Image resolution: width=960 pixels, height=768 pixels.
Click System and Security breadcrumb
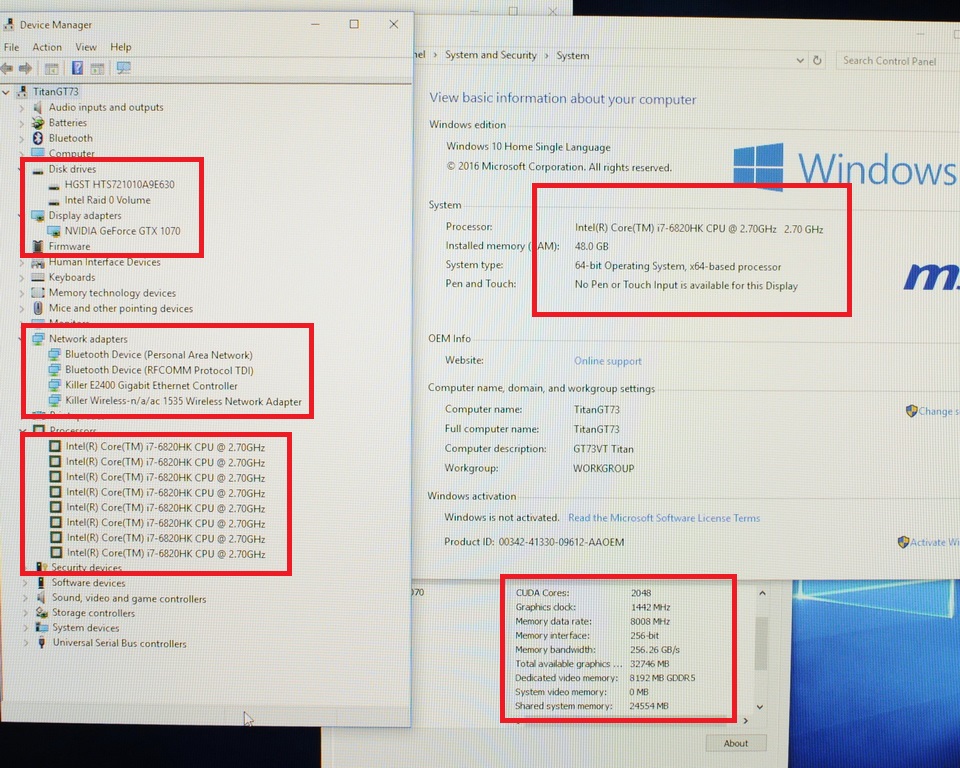coord(490,55)
